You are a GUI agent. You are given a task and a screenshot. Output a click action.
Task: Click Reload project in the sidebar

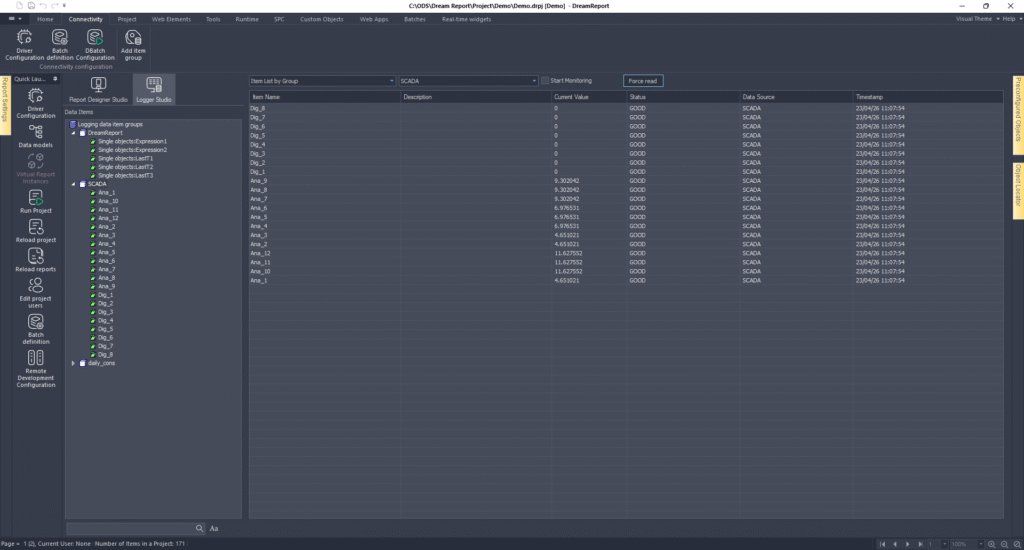tap(36, 231)
